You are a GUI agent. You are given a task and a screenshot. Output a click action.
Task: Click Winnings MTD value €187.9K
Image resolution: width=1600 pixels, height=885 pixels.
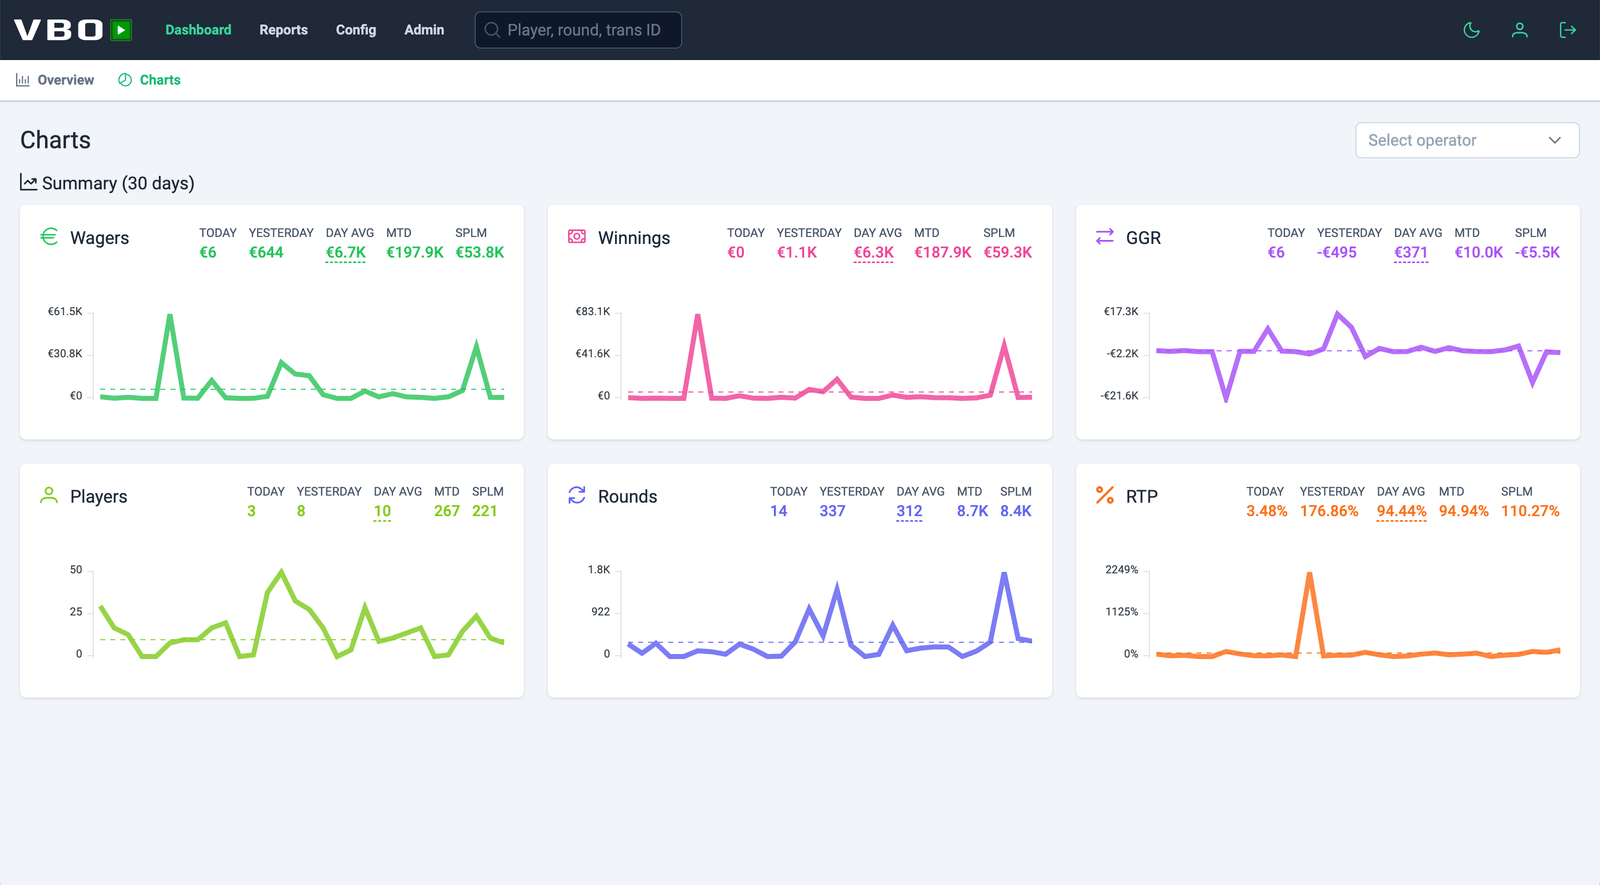[x=943, y=253]
